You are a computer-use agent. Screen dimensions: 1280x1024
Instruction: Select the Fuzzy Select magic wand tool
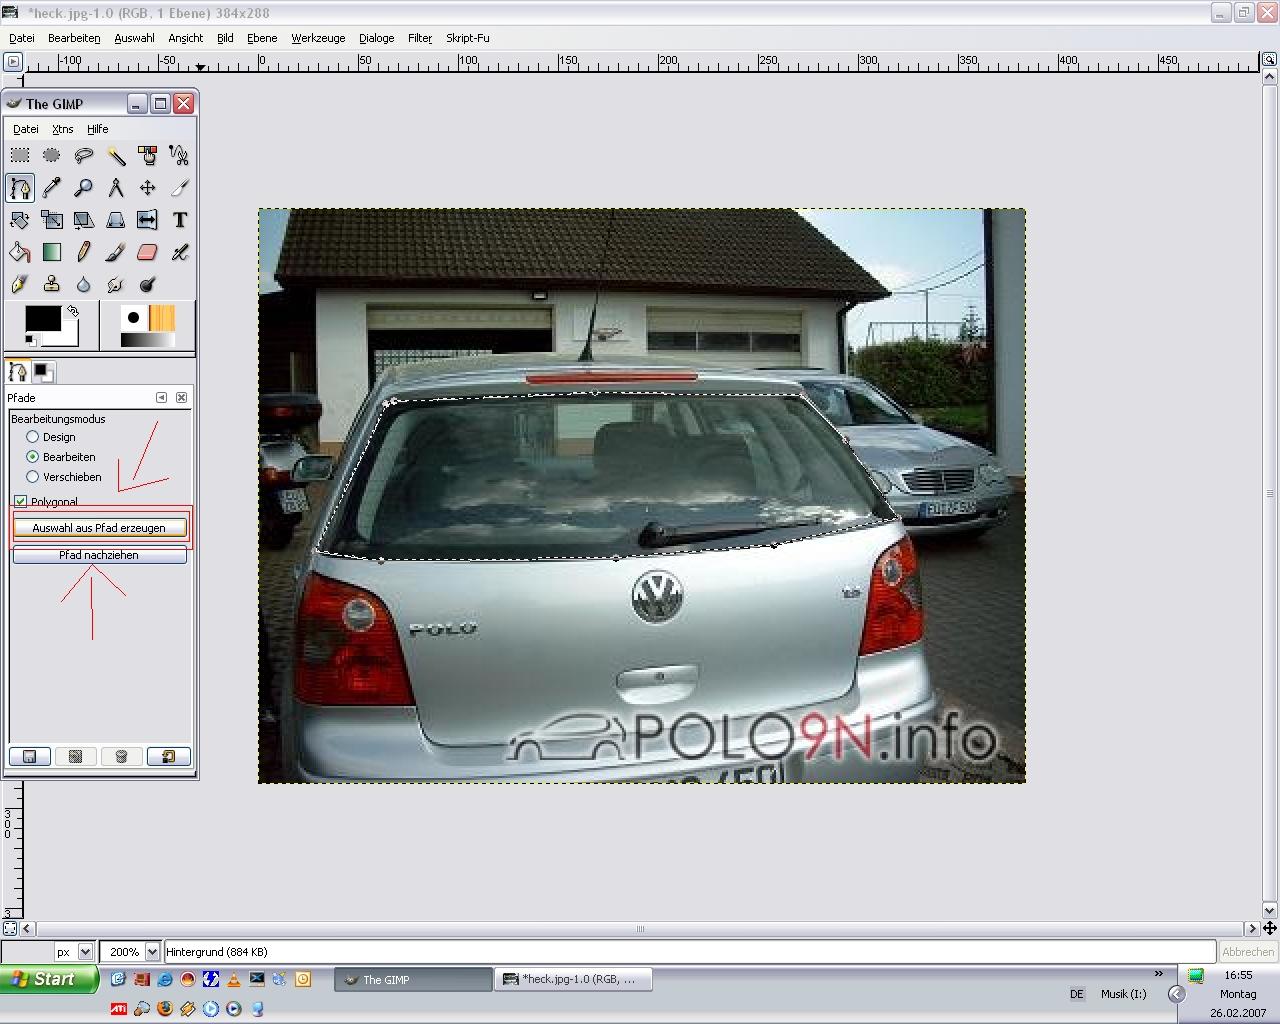116,155
